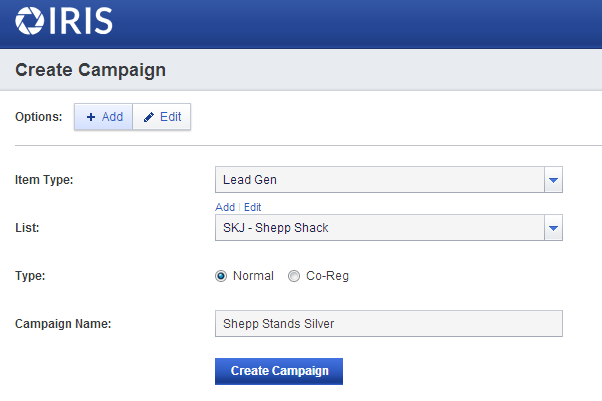The image size is (602, 401).
Task: Open Item Type dropdown arrow
Action: (x=553, y=180)
